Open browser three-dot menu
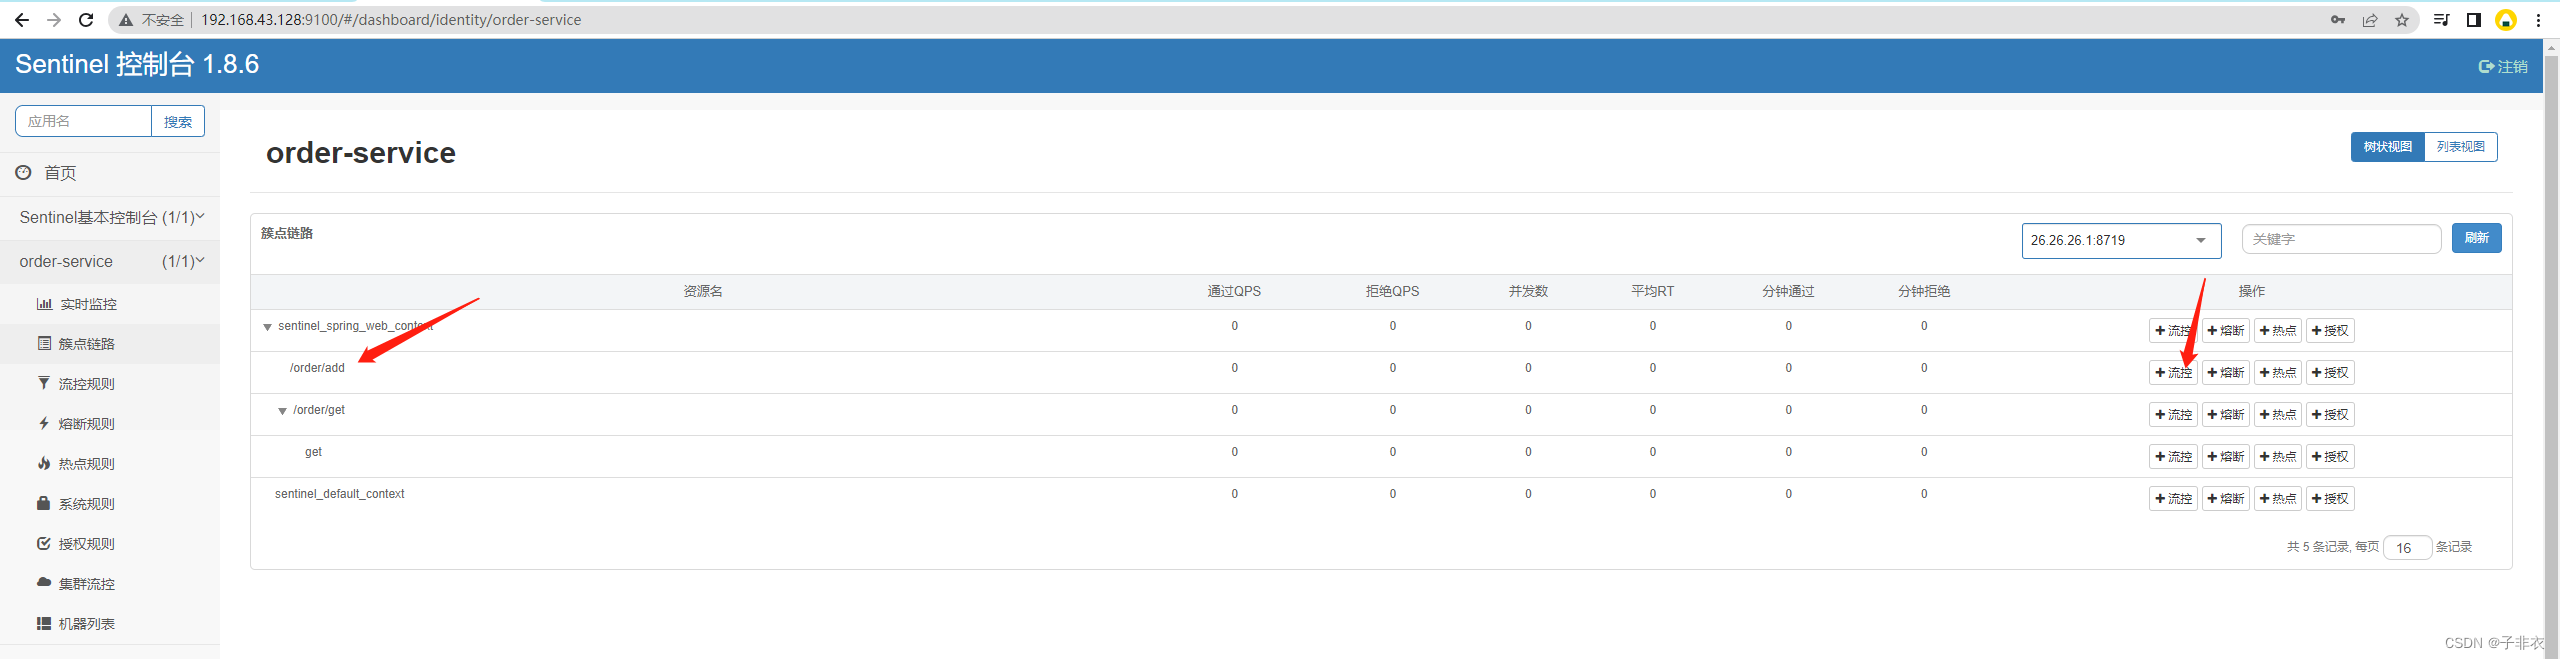This screenshot has height=659, width=2560. (x=2538, y=20)
